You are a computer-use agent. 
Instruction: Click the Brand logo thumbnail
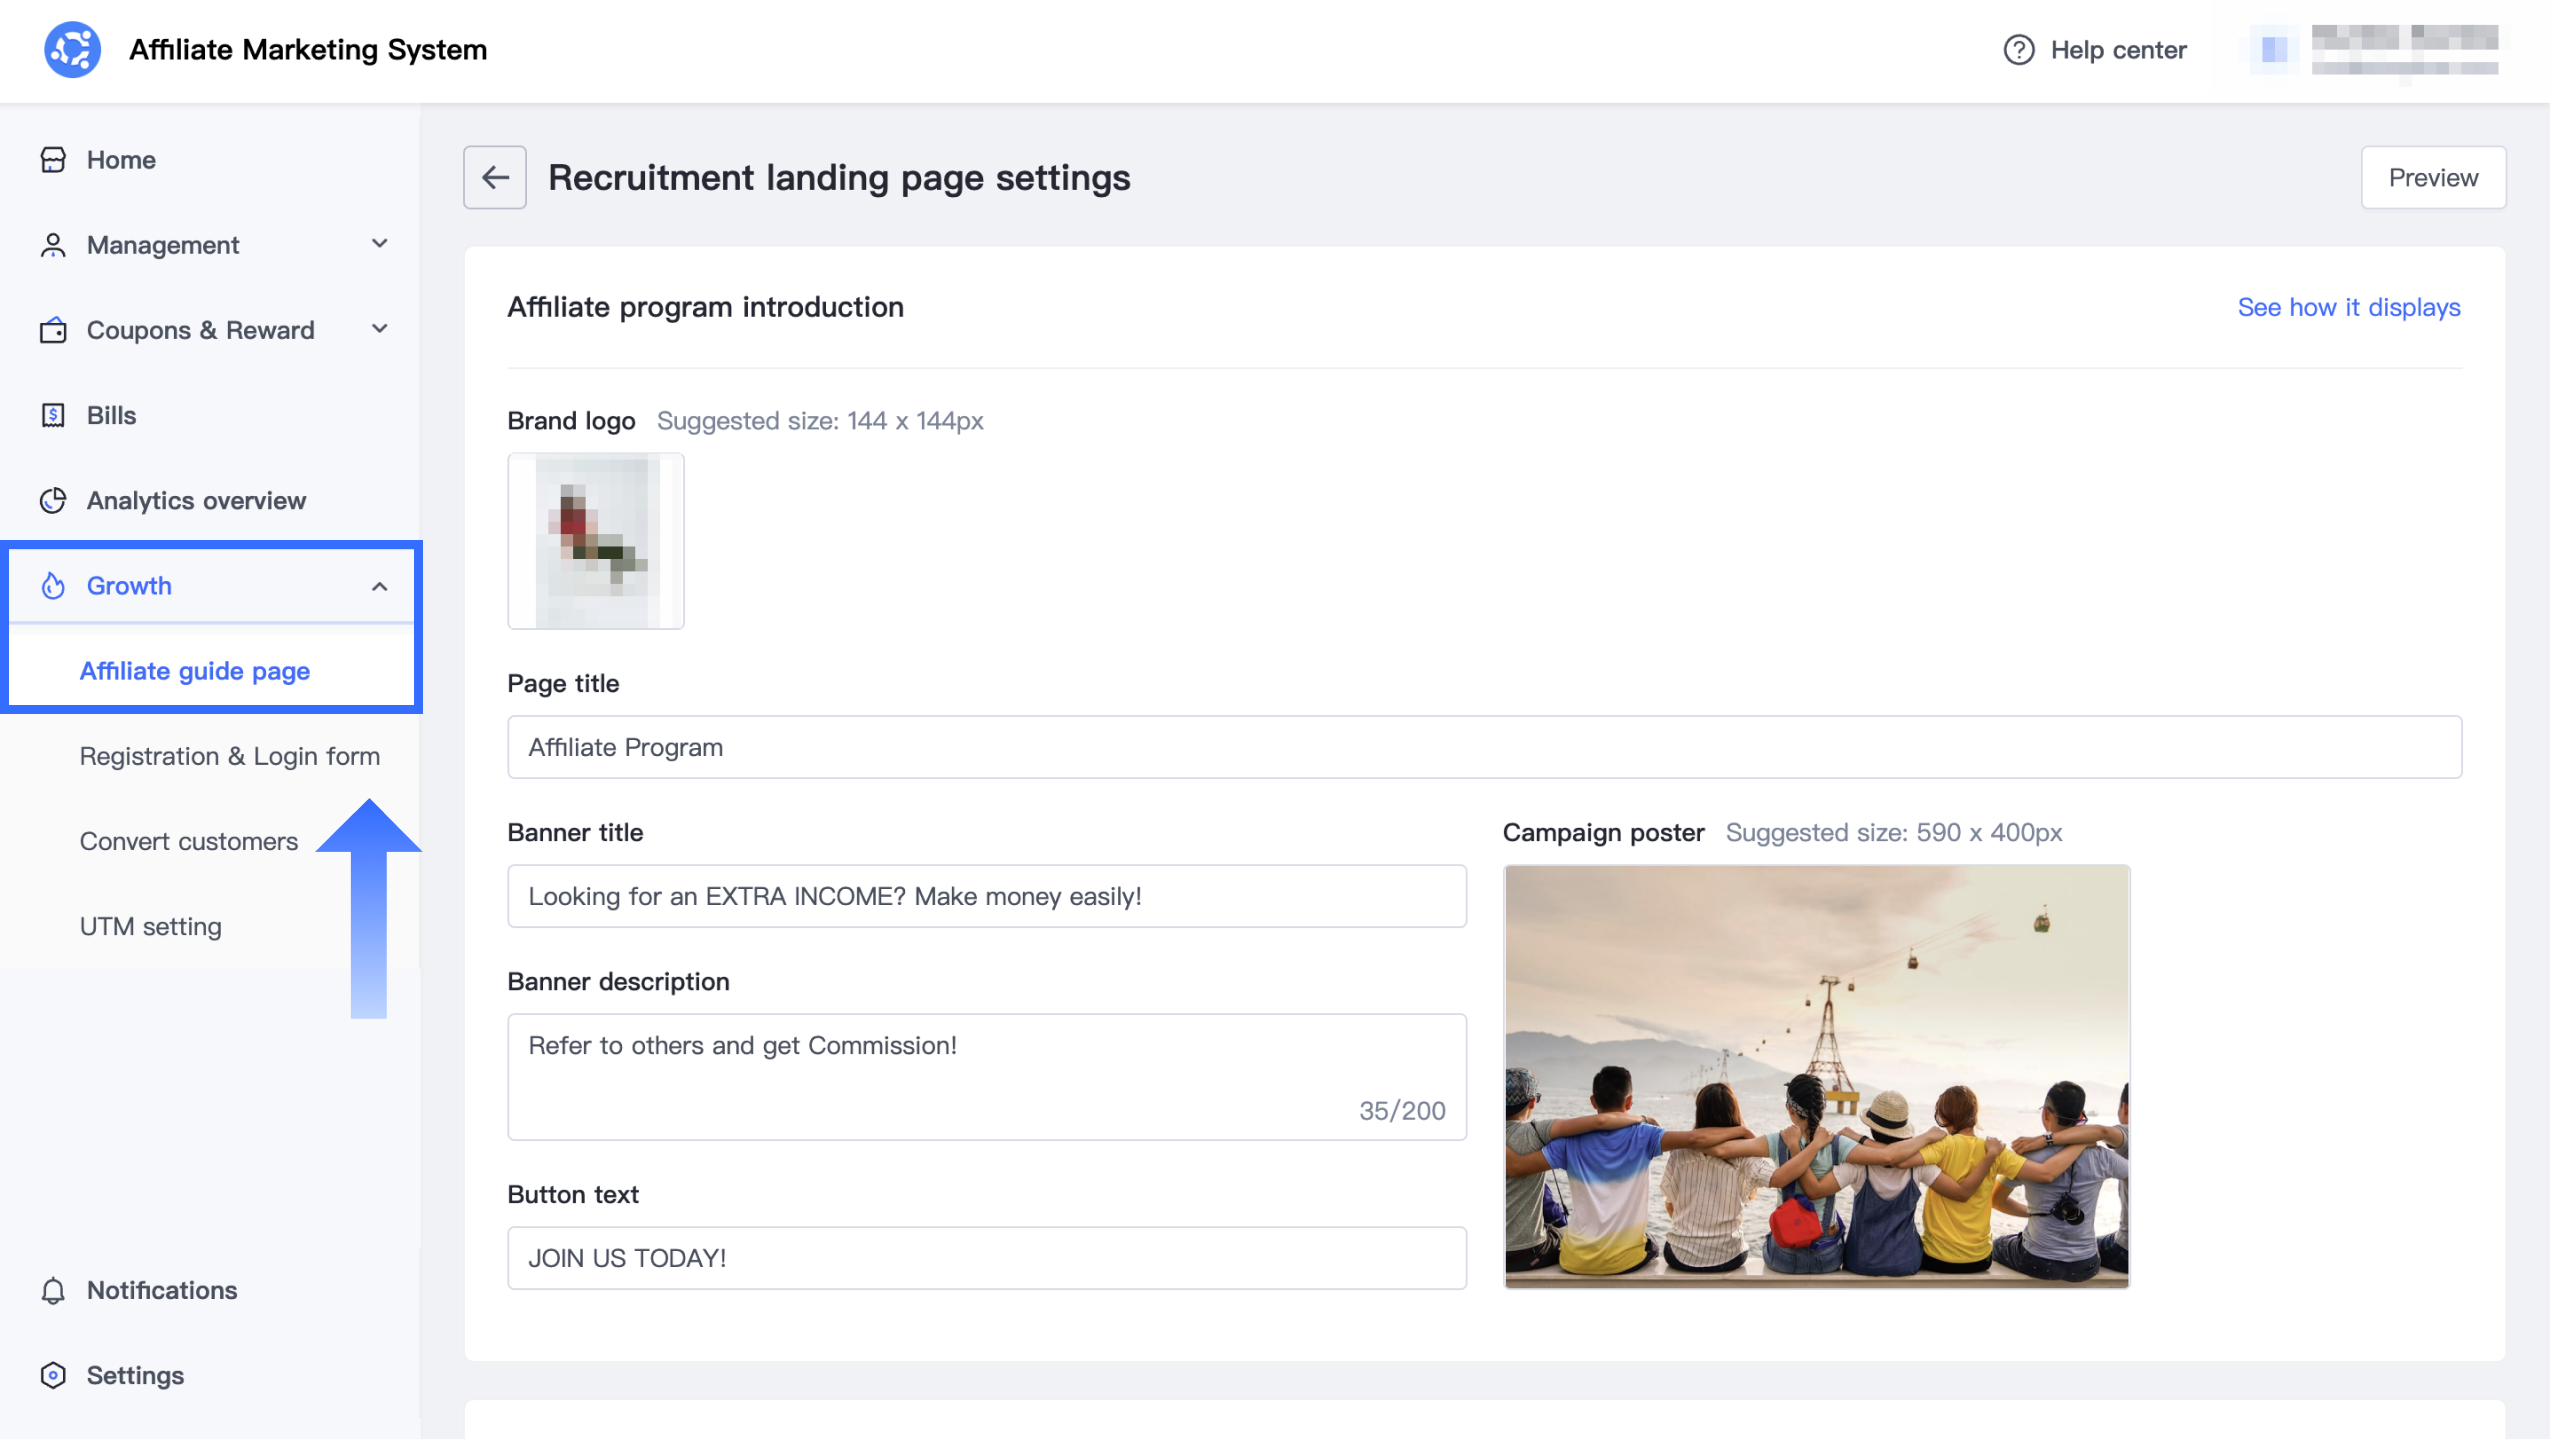click(595, 541)
